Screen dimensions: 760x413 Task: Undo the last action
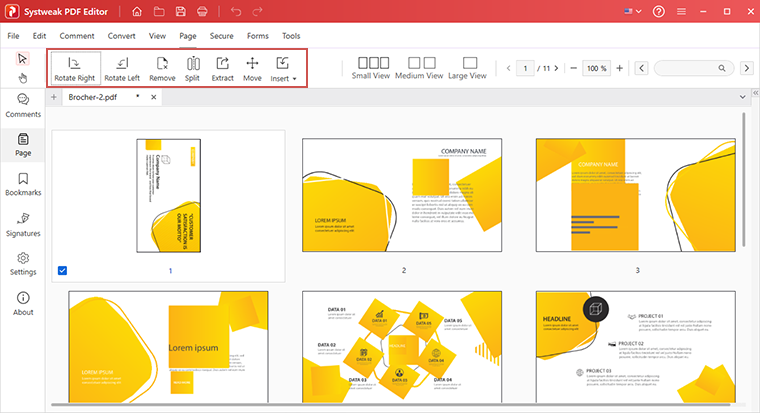point(236,12)
